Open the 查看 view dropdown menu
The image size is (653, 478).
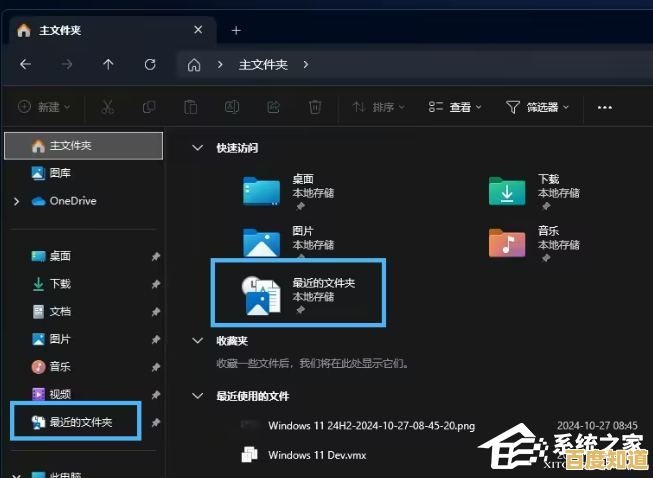[454, 106]
